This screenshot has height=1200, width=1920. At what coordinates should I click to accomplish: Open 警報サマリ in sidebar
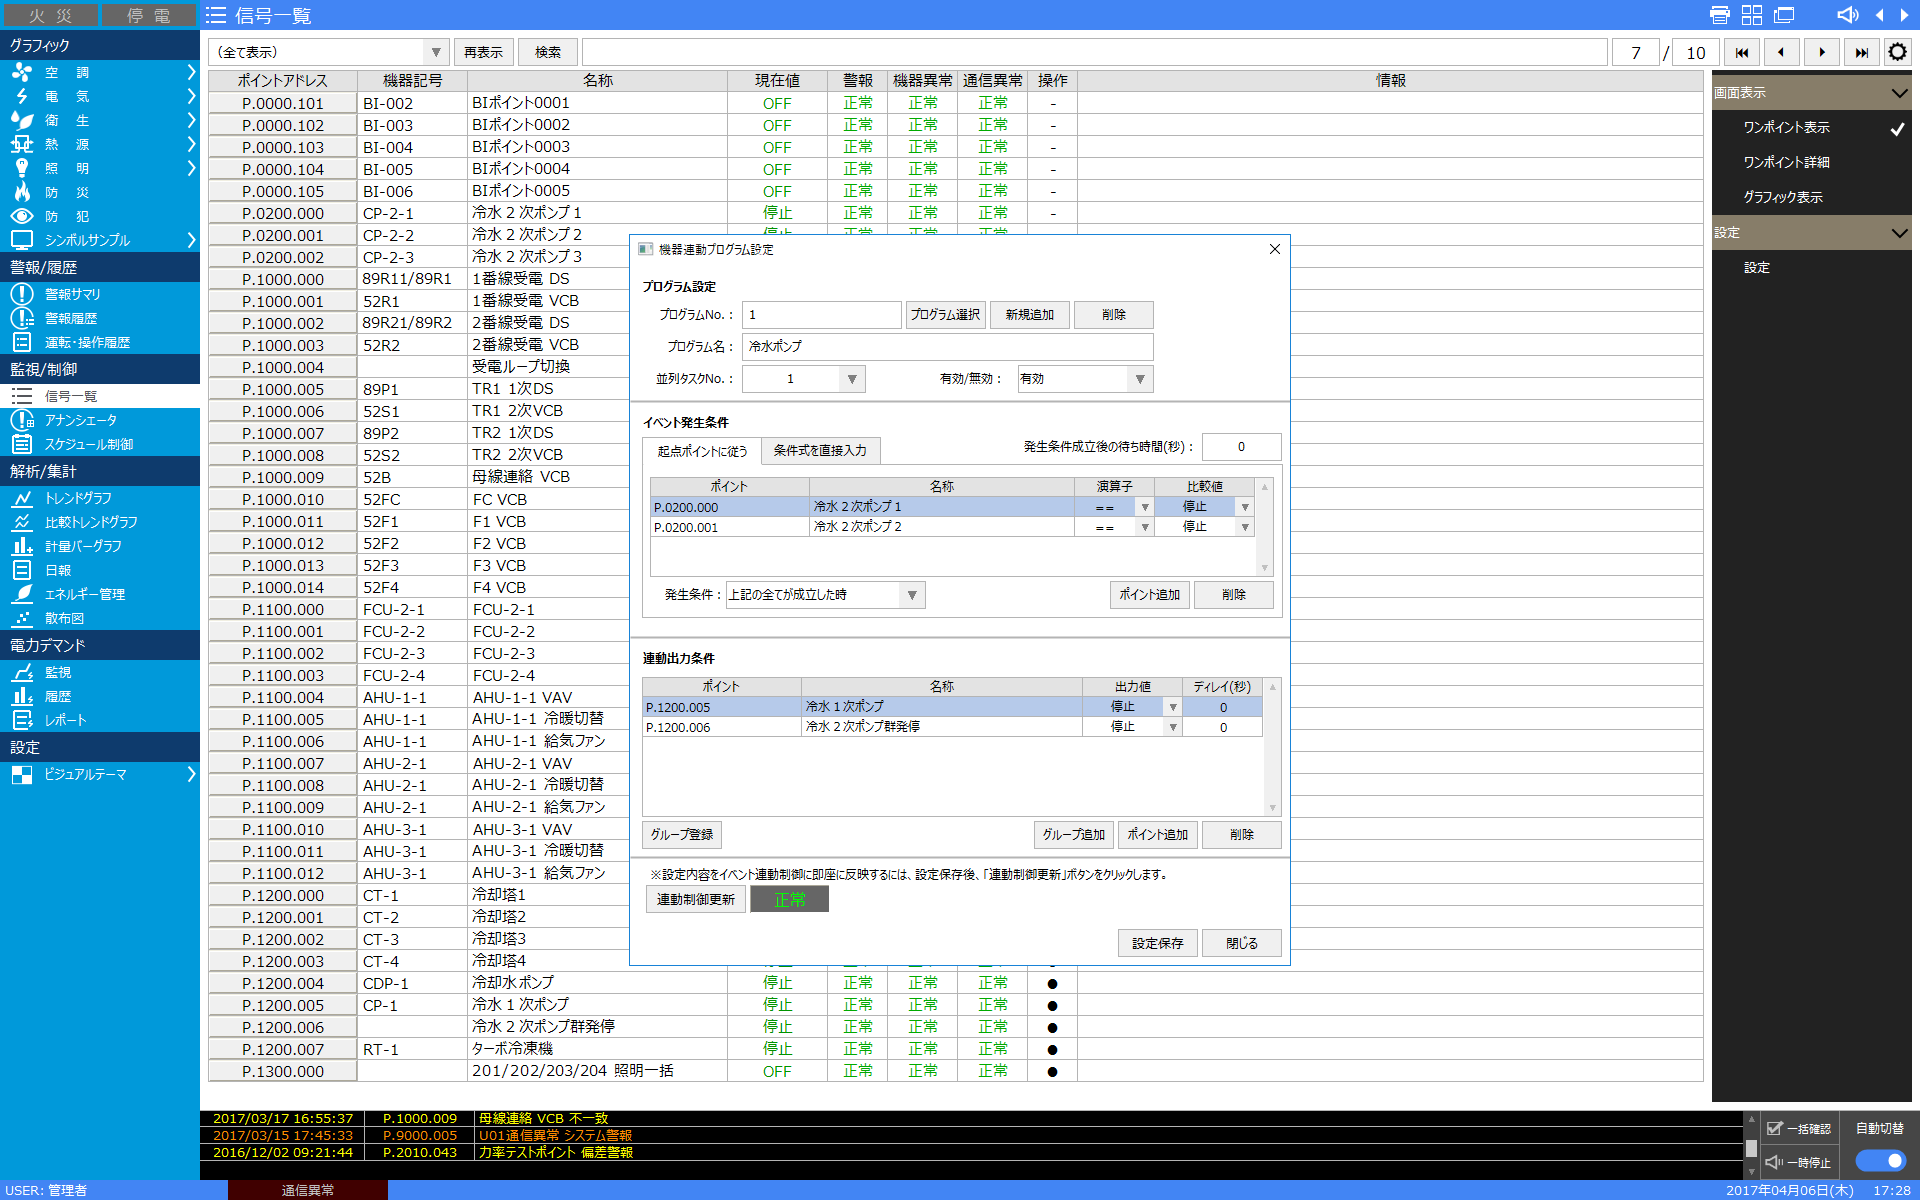72,294
